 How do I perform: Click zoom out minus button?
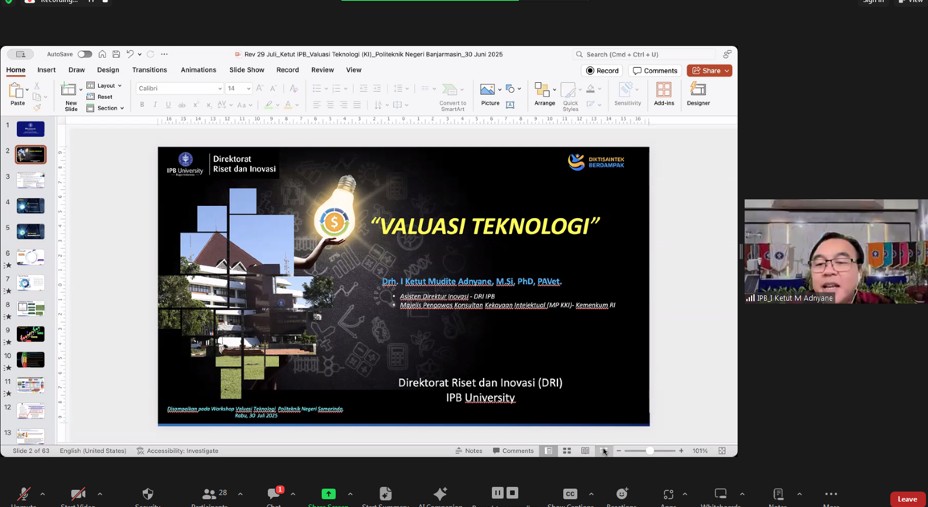coord(619,451)
